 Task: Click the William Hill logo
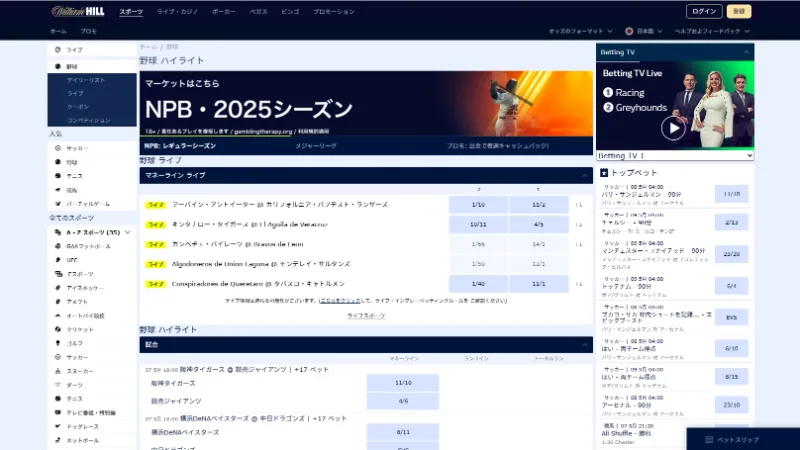coord(78,11)
